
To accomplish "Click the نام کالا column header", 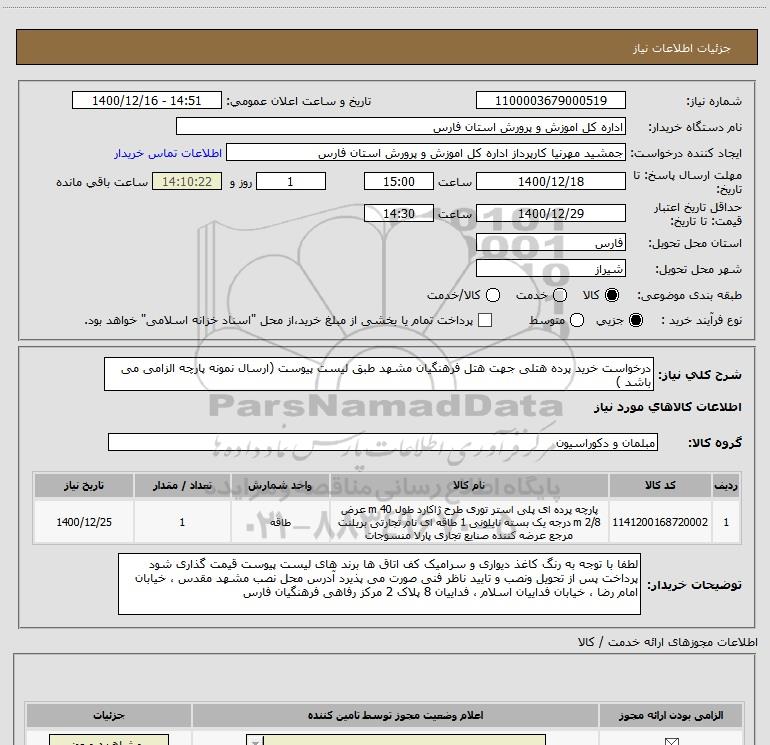I will 469,486.
